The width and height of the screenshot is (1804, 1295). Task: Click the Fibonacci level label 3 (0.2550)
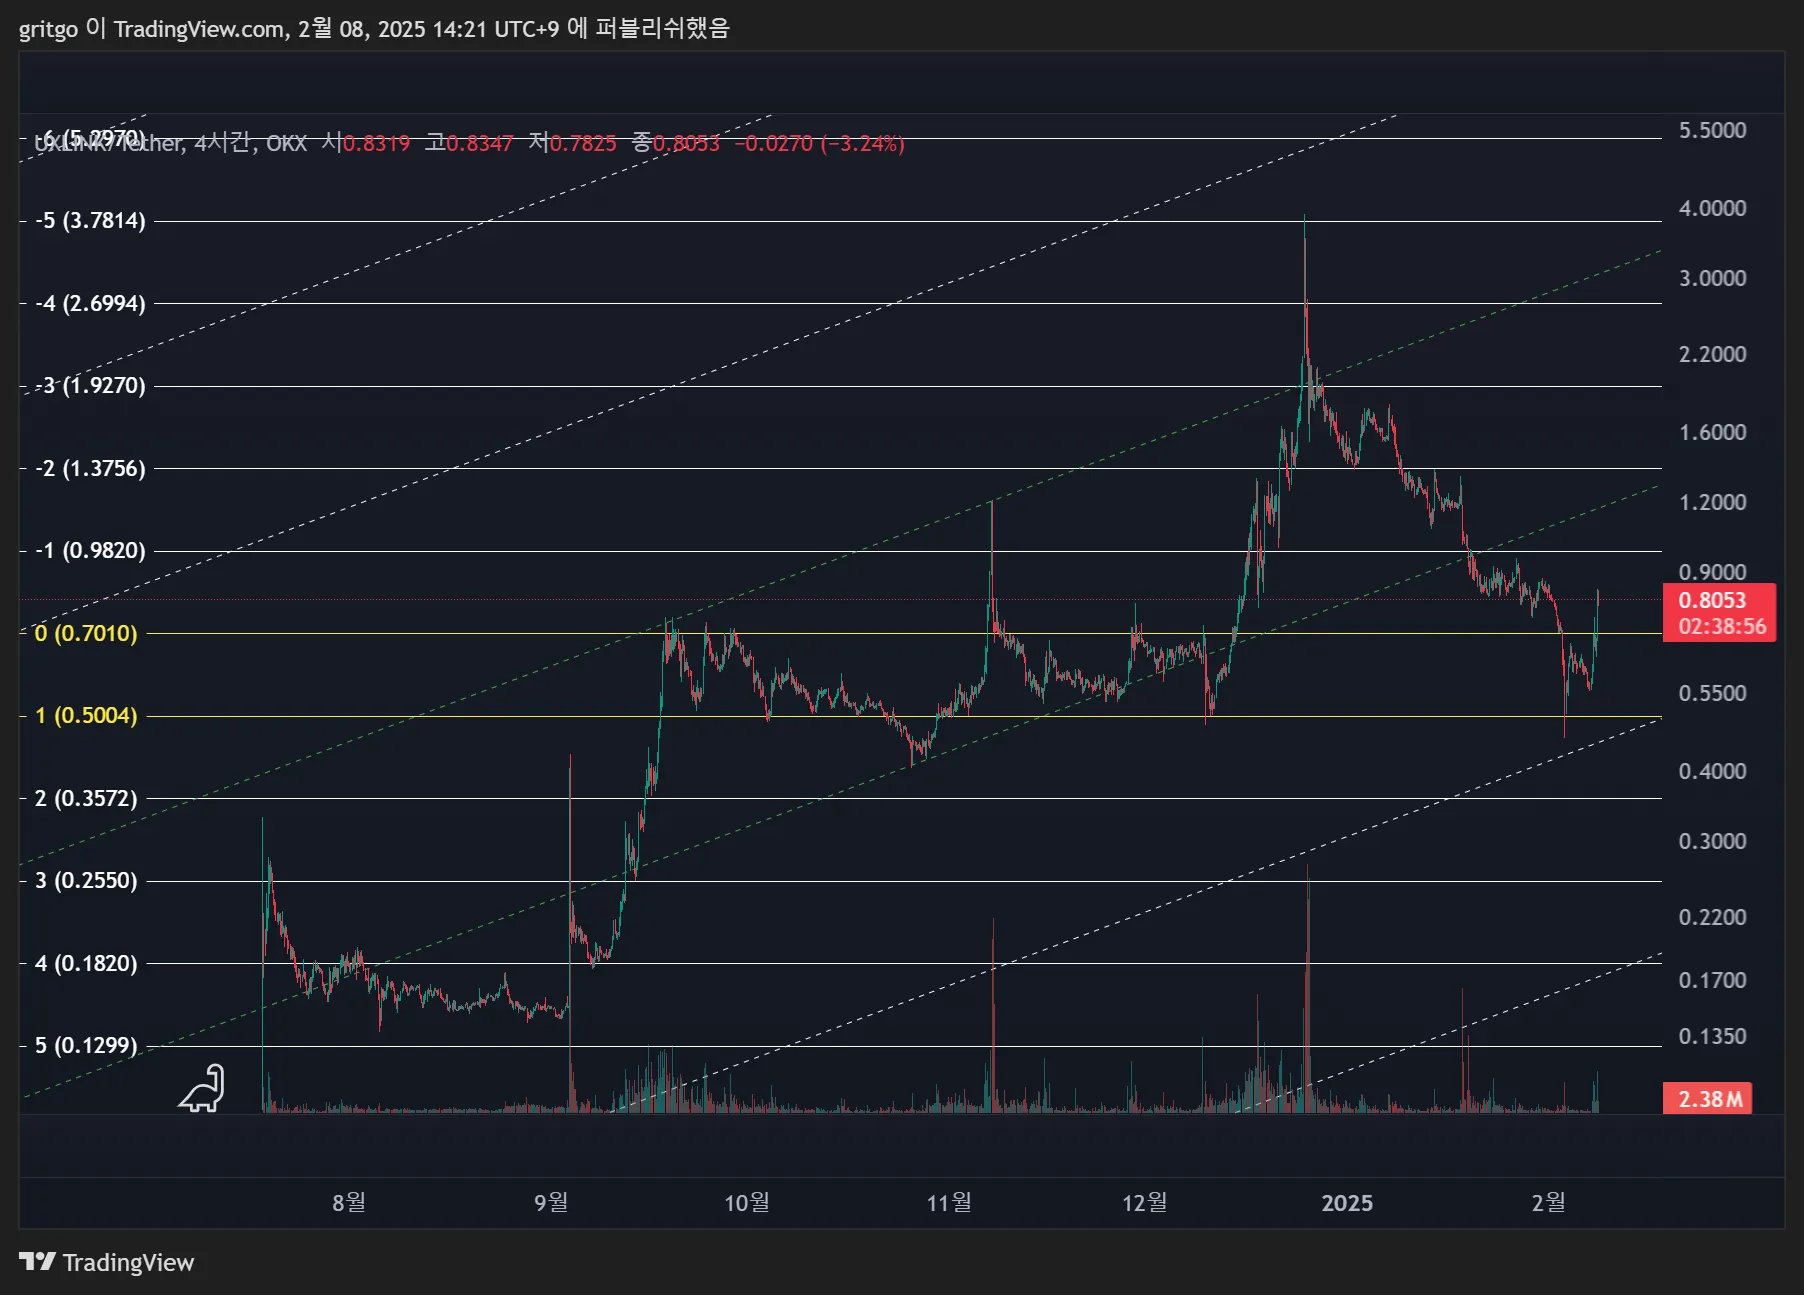click(86, 880)
